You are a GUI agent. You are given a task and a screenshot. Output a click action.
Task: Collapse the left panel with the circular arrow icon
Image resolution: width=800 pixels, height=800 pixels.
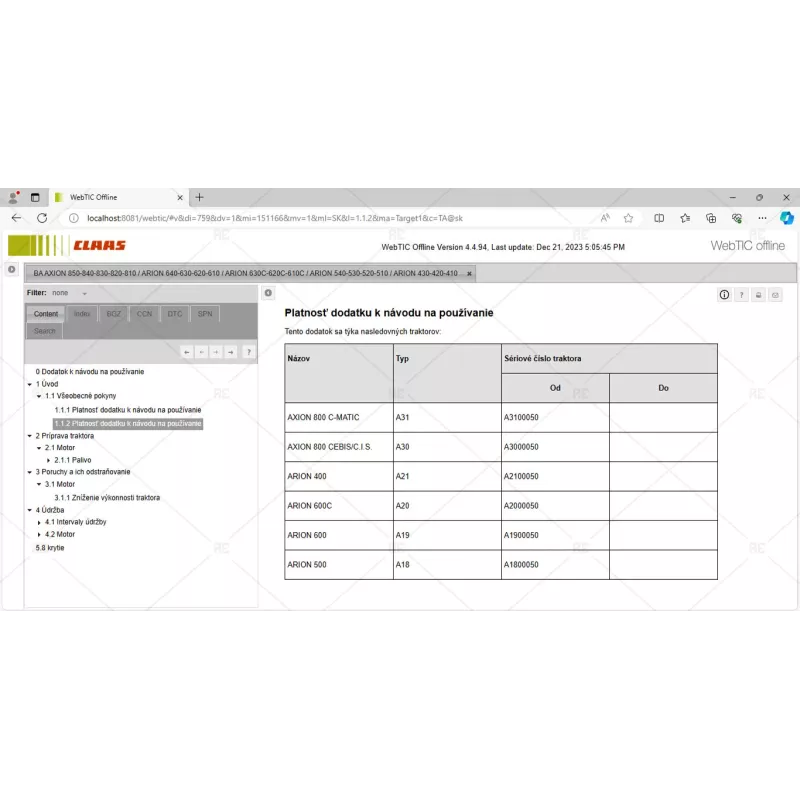pyautogui.click(x=268, y=293)
